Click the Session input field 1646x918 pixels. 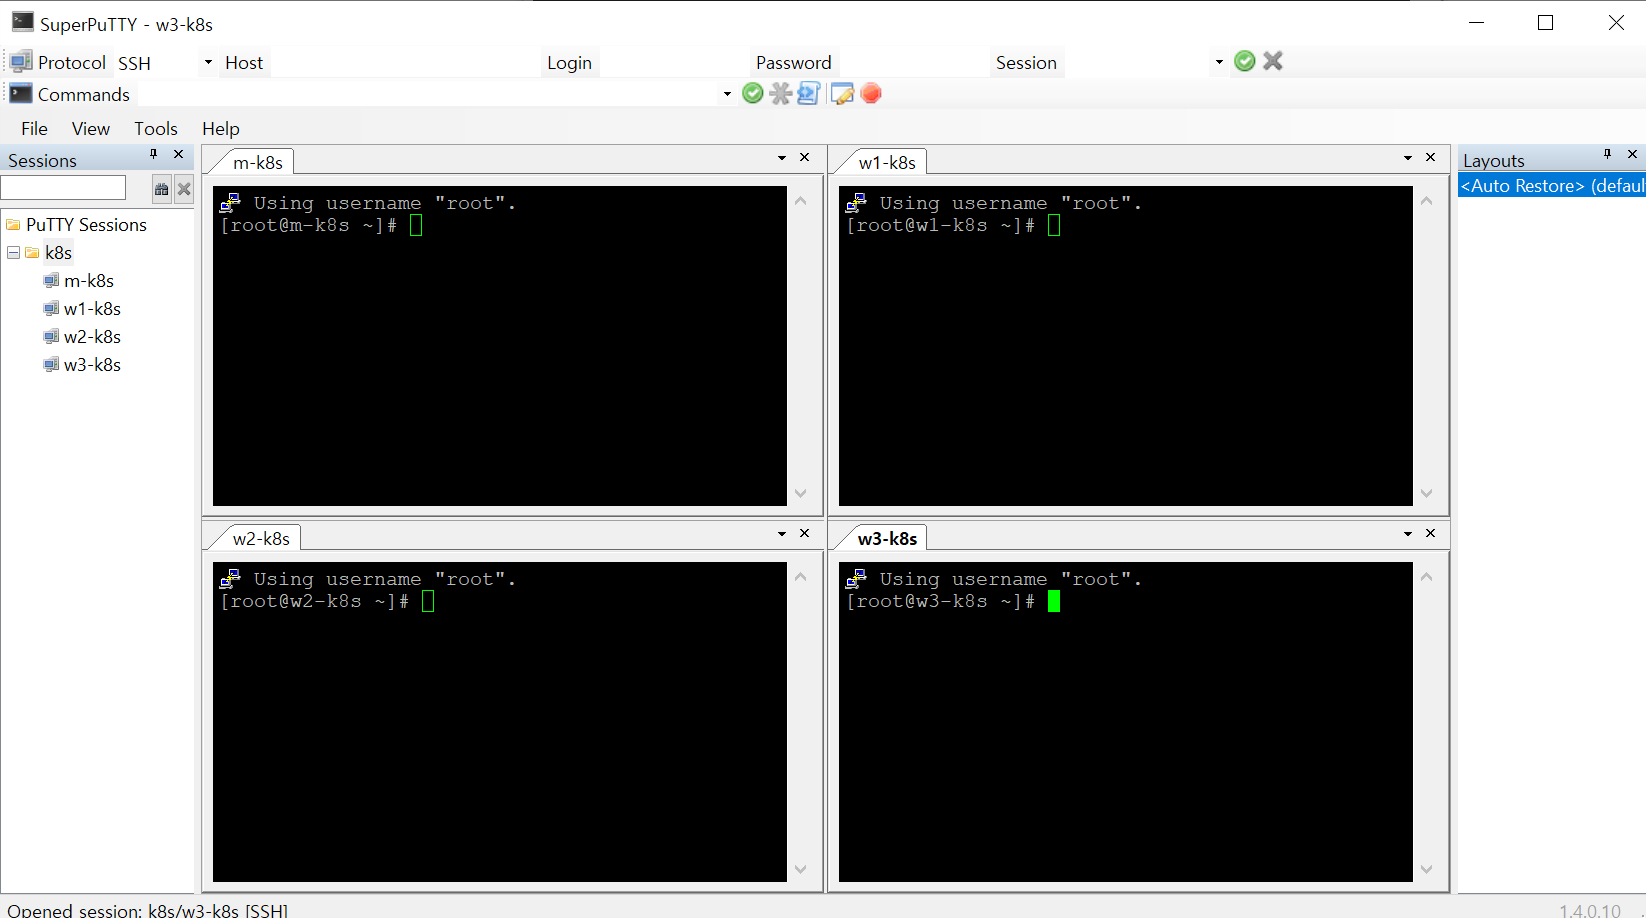[x=1136, y=62]
